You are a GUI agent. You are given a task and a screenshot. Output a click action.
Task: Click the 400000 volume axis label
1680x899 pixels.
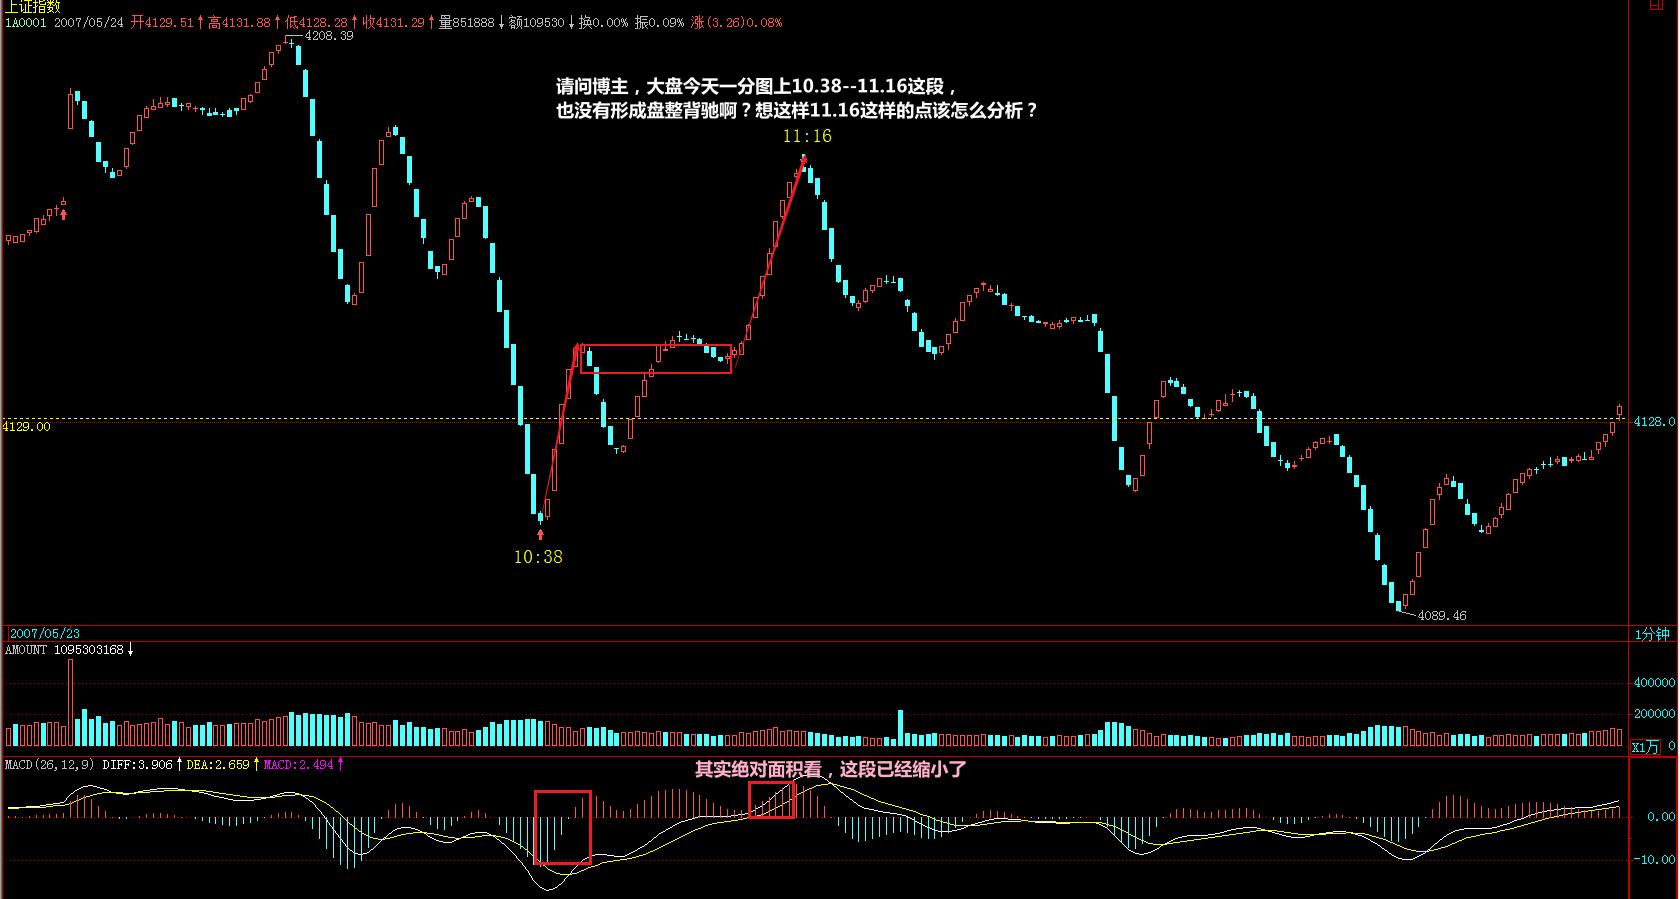pyautogui.click(x=1654, y=683)
